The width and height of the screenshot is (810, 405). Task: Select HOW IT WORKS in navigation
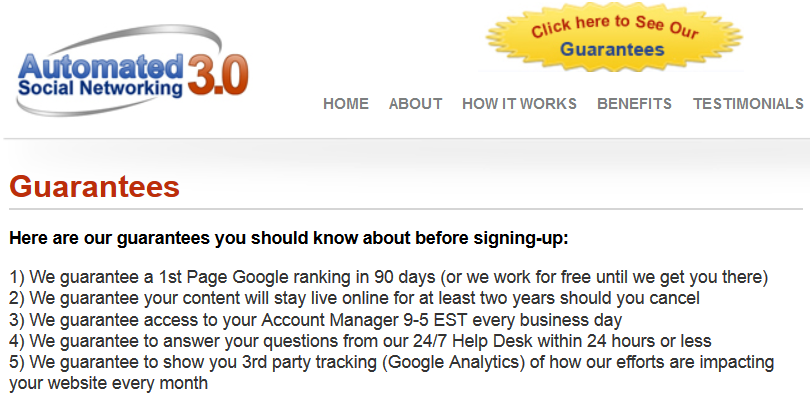[x=519, y=104]
